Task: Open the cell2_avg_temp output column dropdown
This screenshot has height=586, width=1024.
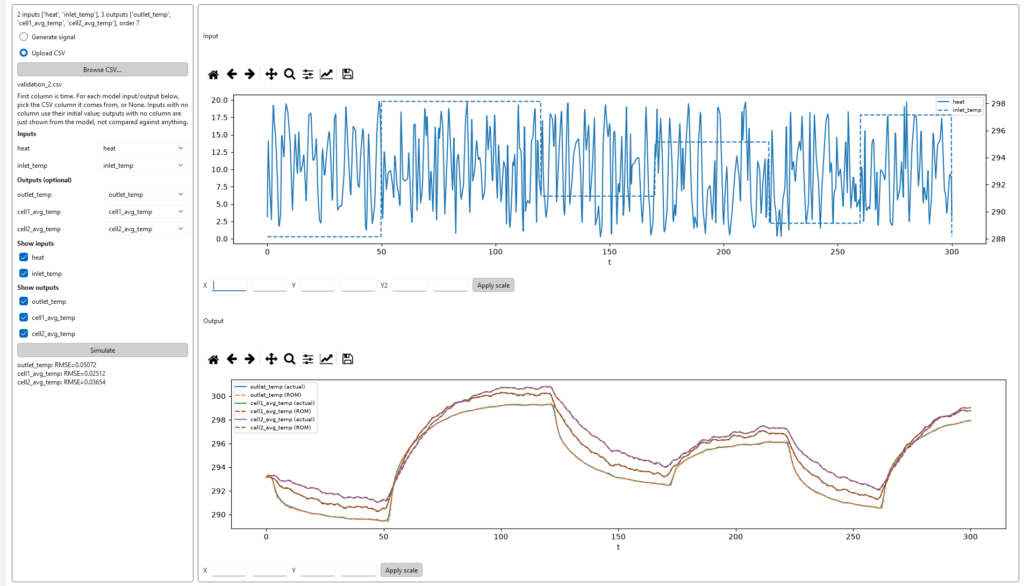Action: pos(146,229)
